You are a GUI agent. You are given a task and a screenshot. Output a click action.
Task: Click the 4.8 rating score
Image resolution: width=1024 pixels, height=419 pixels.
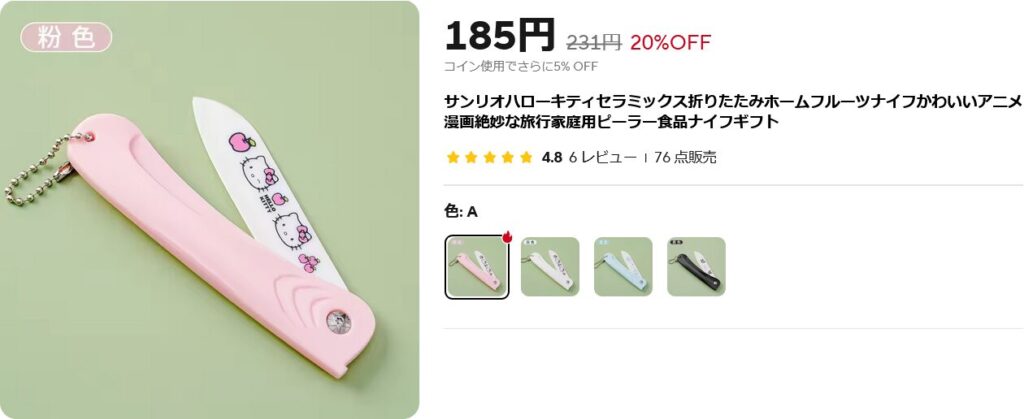click(x=551, y=157)
